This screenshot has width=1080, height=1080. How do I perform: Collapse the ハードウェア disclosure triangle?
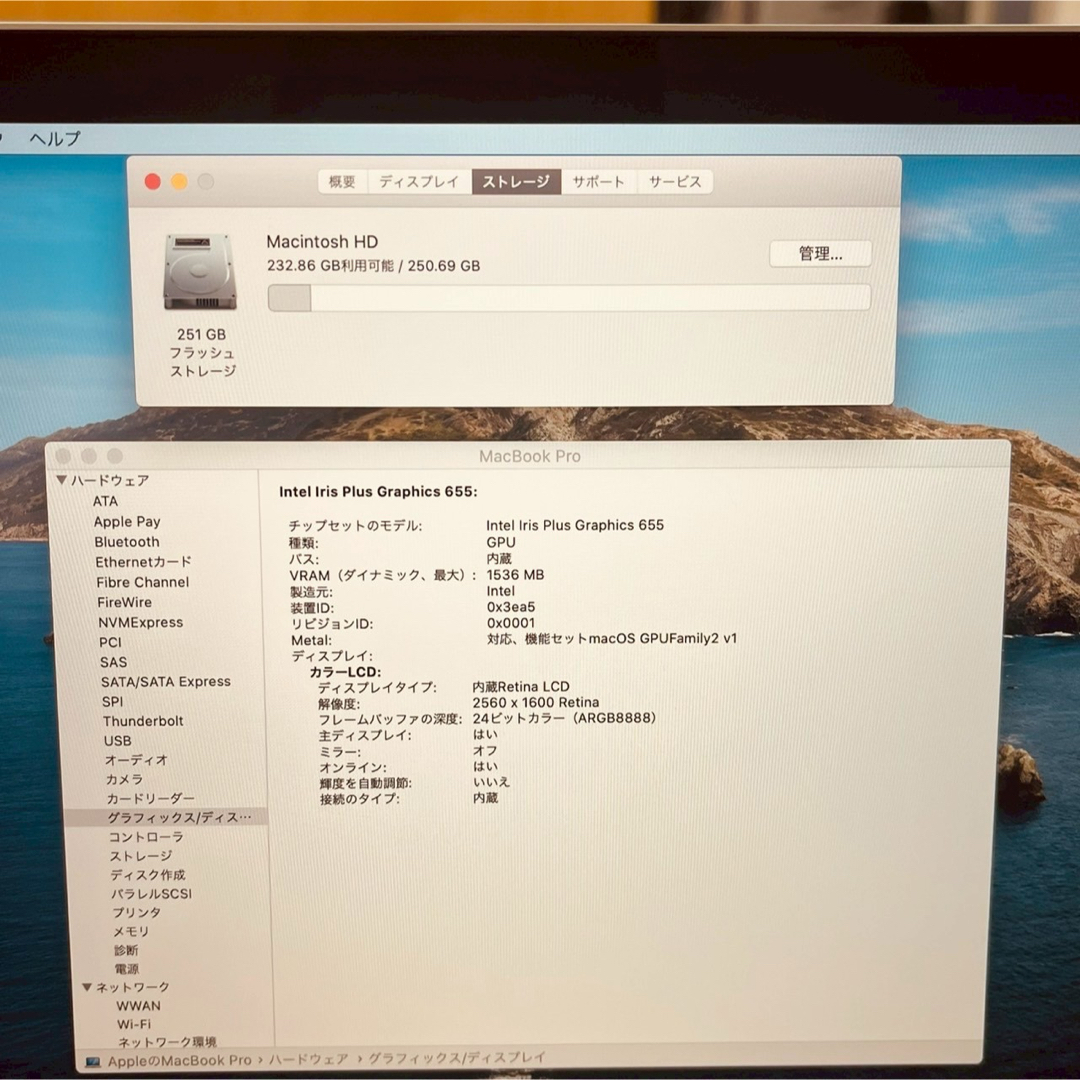coord(61,479)
